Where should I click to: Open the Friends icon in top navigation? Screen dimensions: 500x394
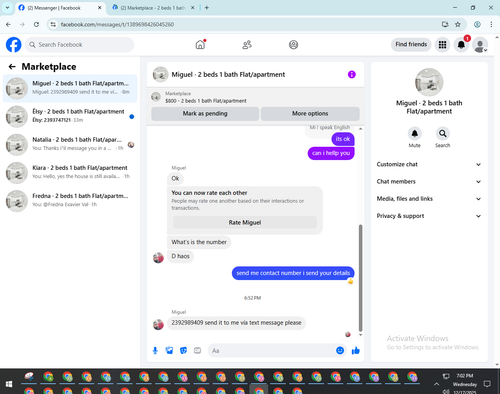coord(247,44)
